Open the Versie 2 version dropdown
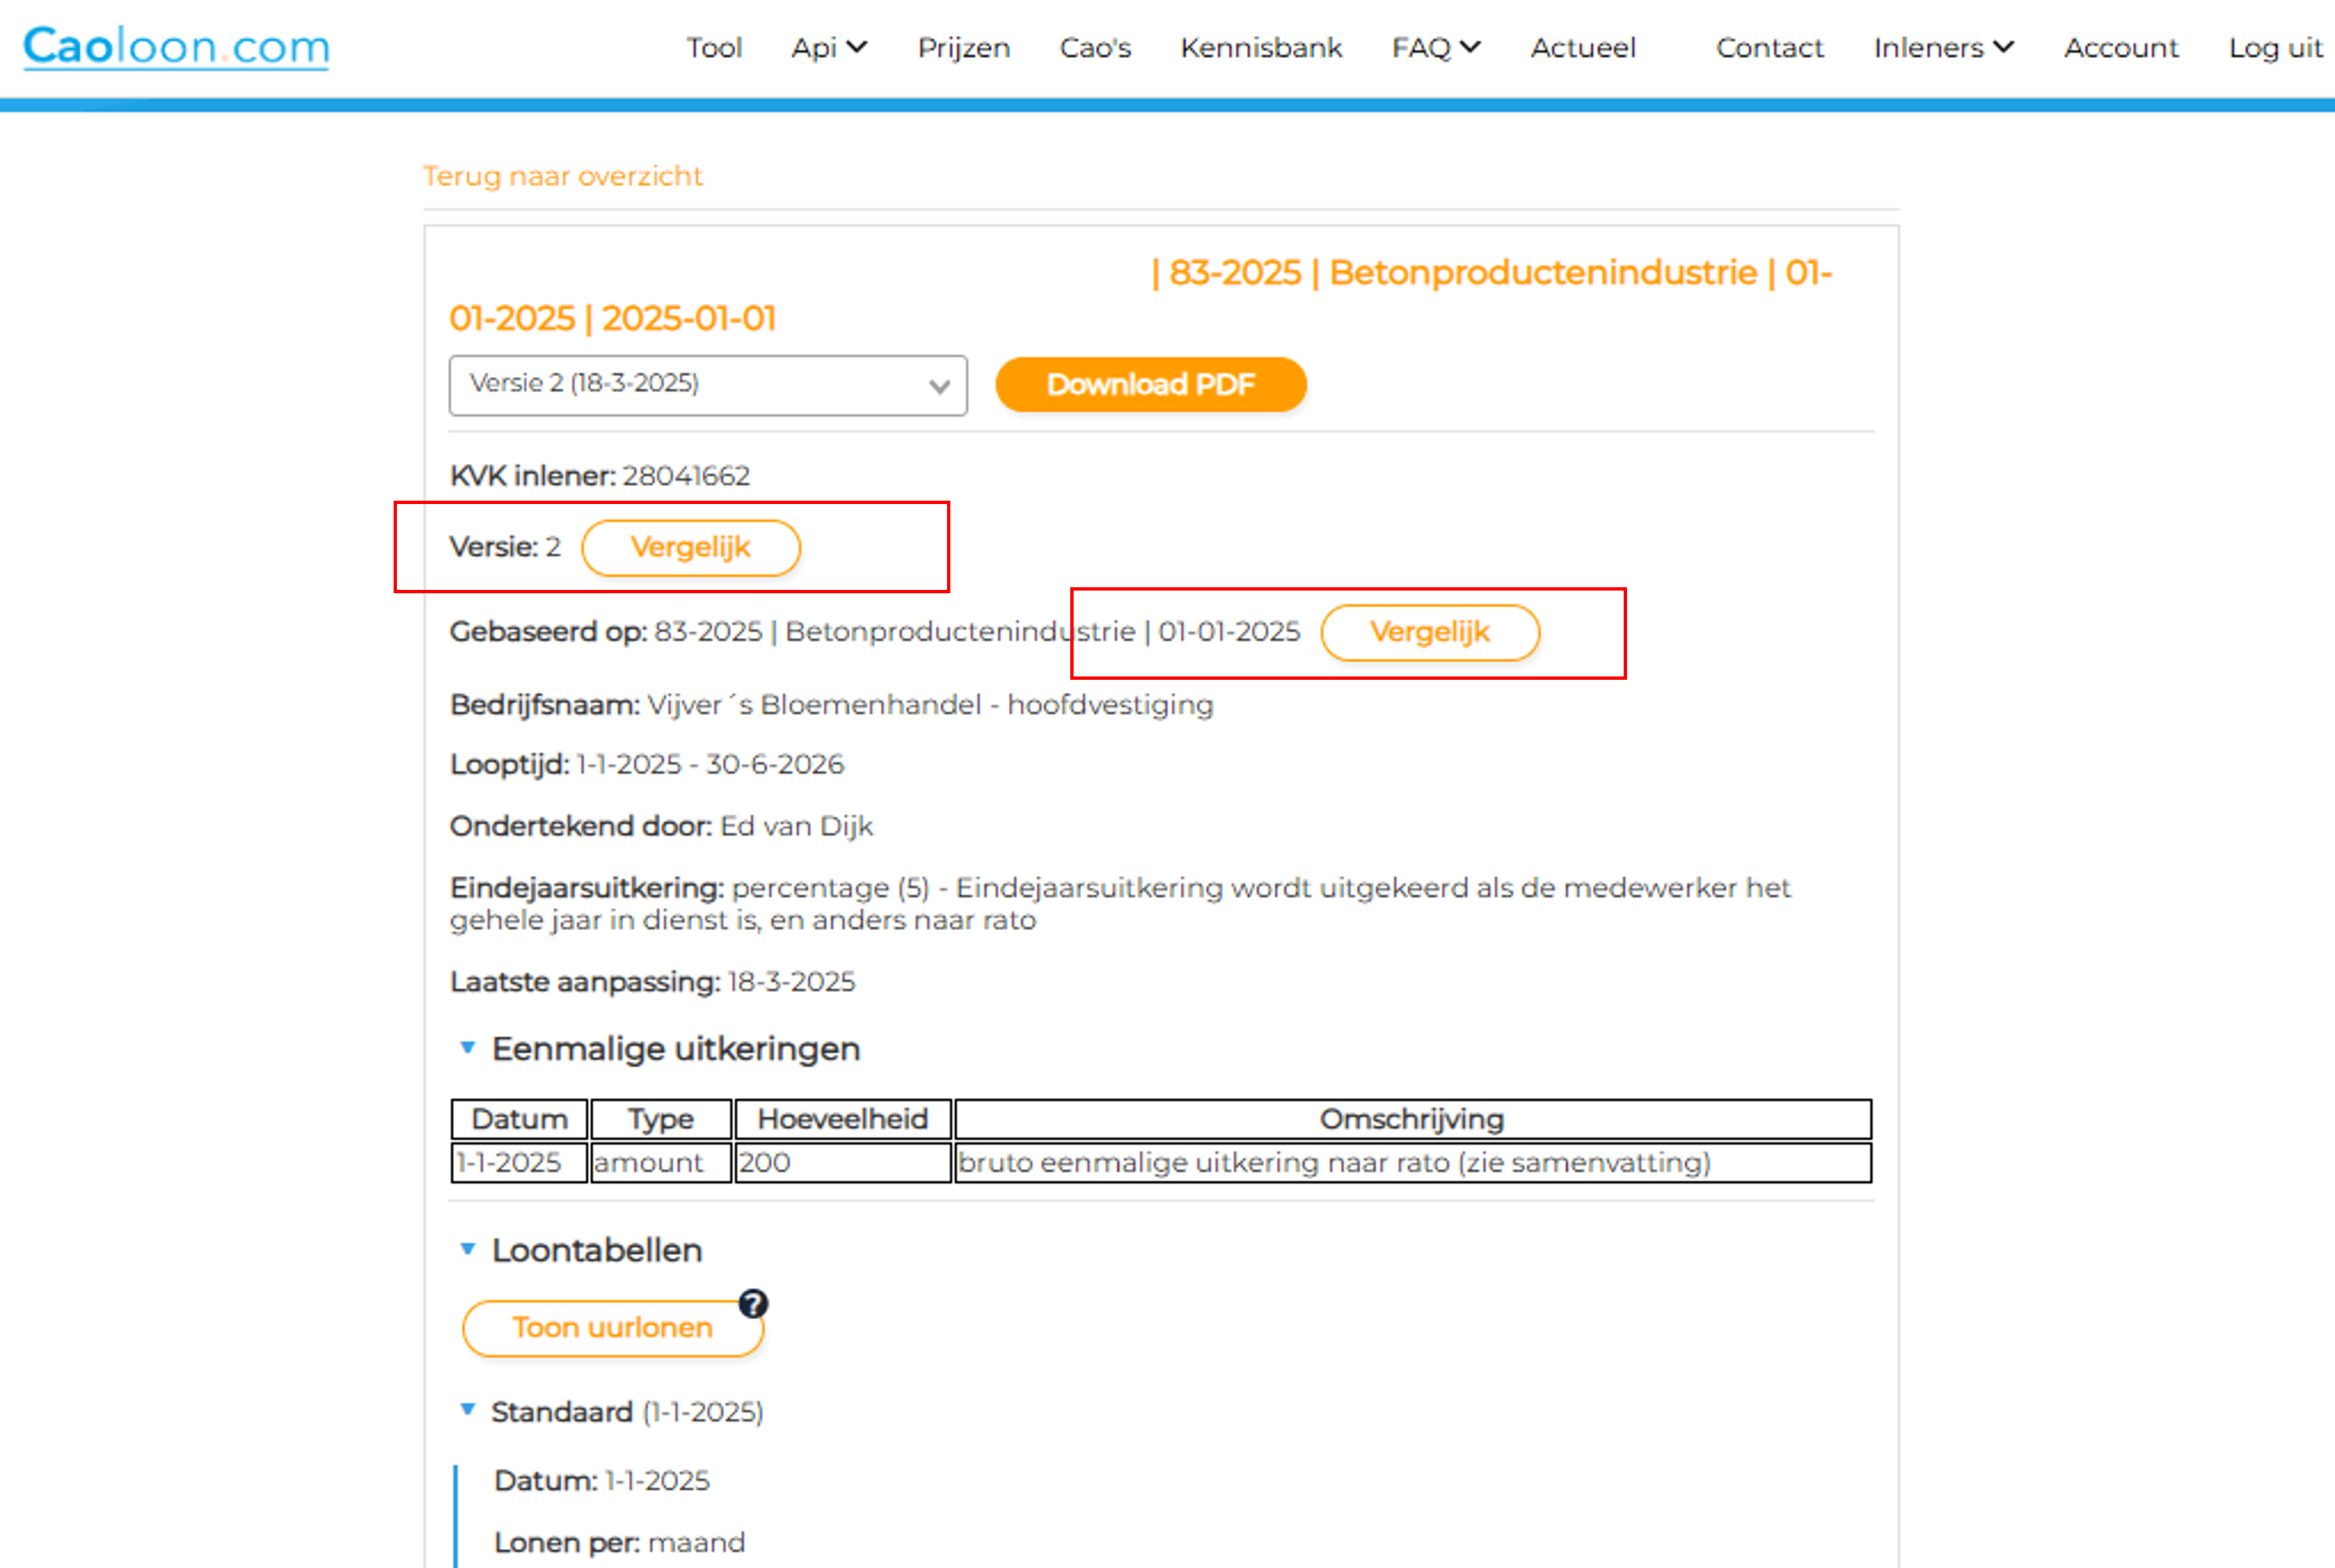 click(x=707, y=385)
